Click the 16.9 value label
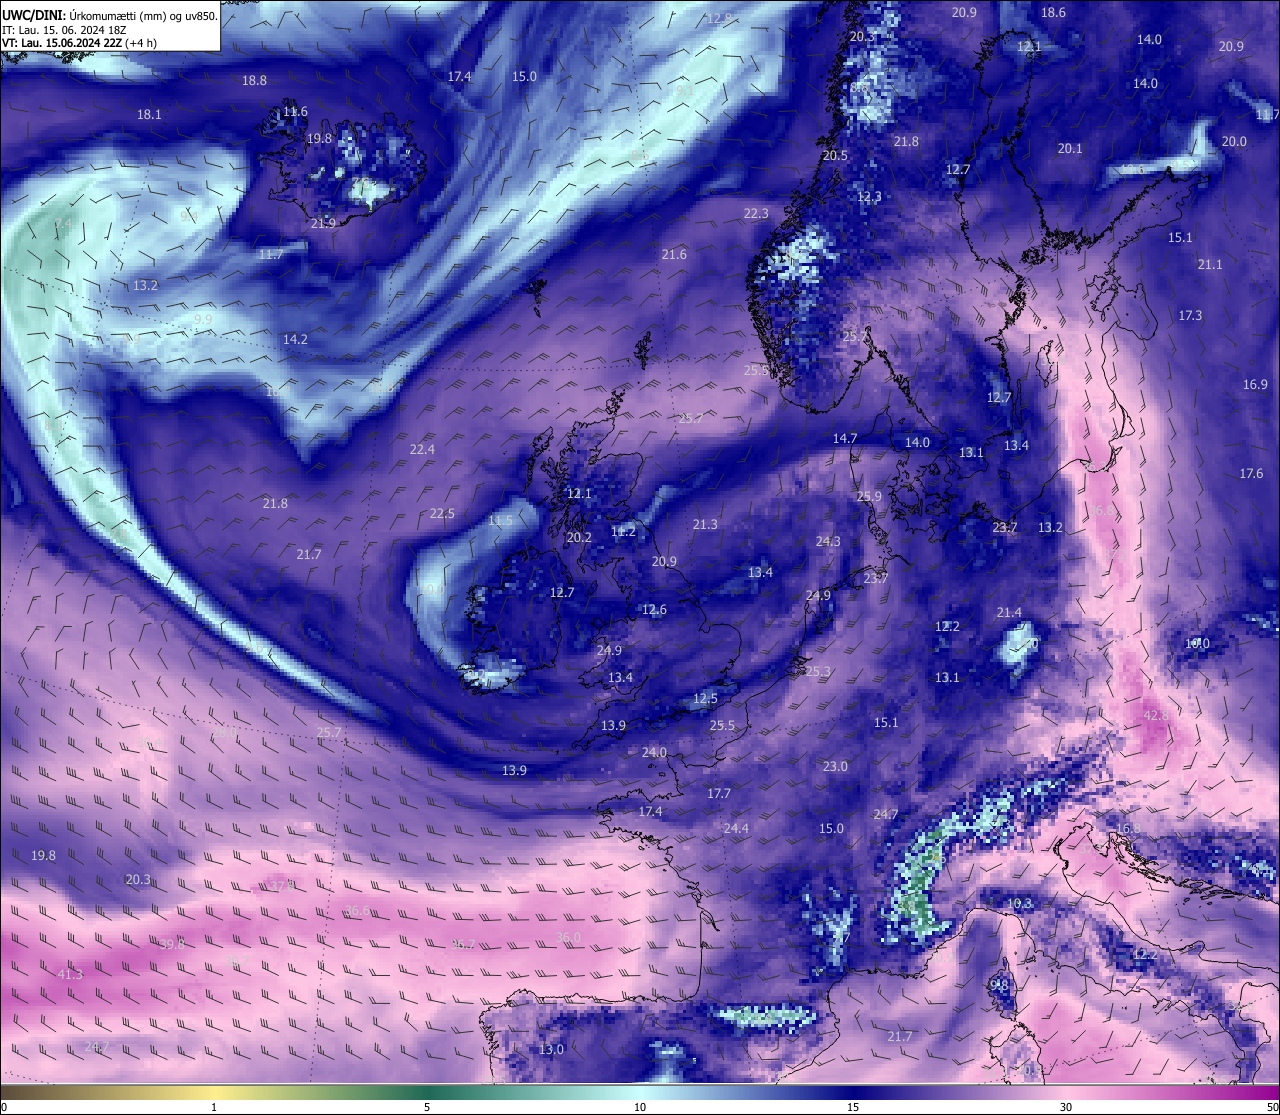 (x=1255, y=384)
